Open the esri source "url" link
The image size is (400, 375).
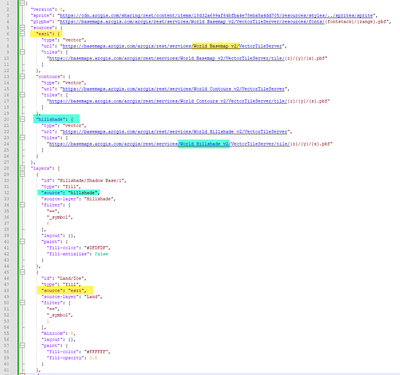coord(172,46)
